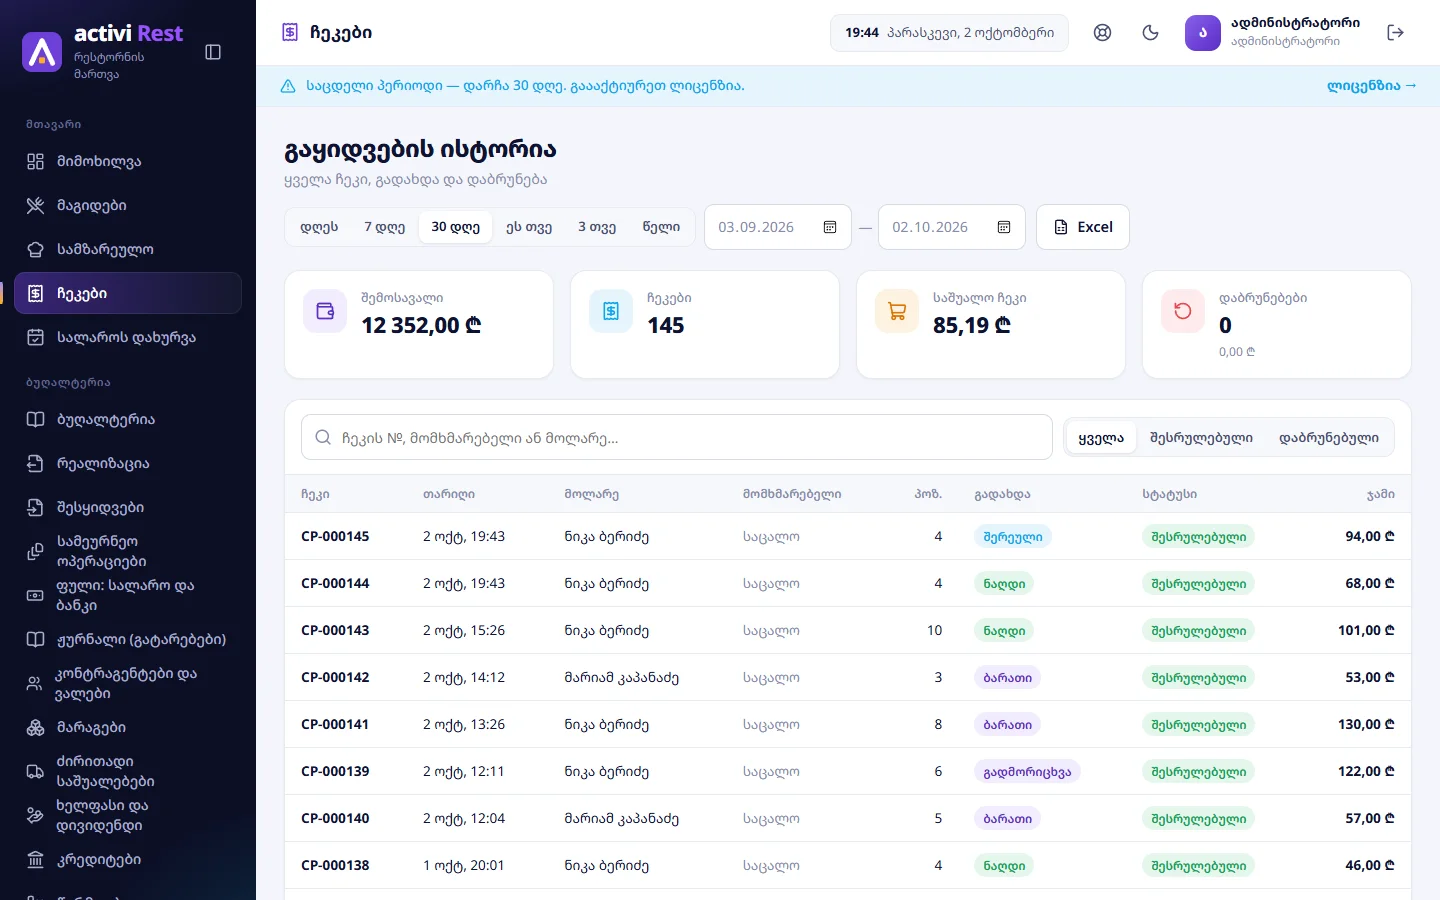1440x900 pixels.
Task: Click the საშუალო ჩეკი cart icon
Action: point(897,311)
